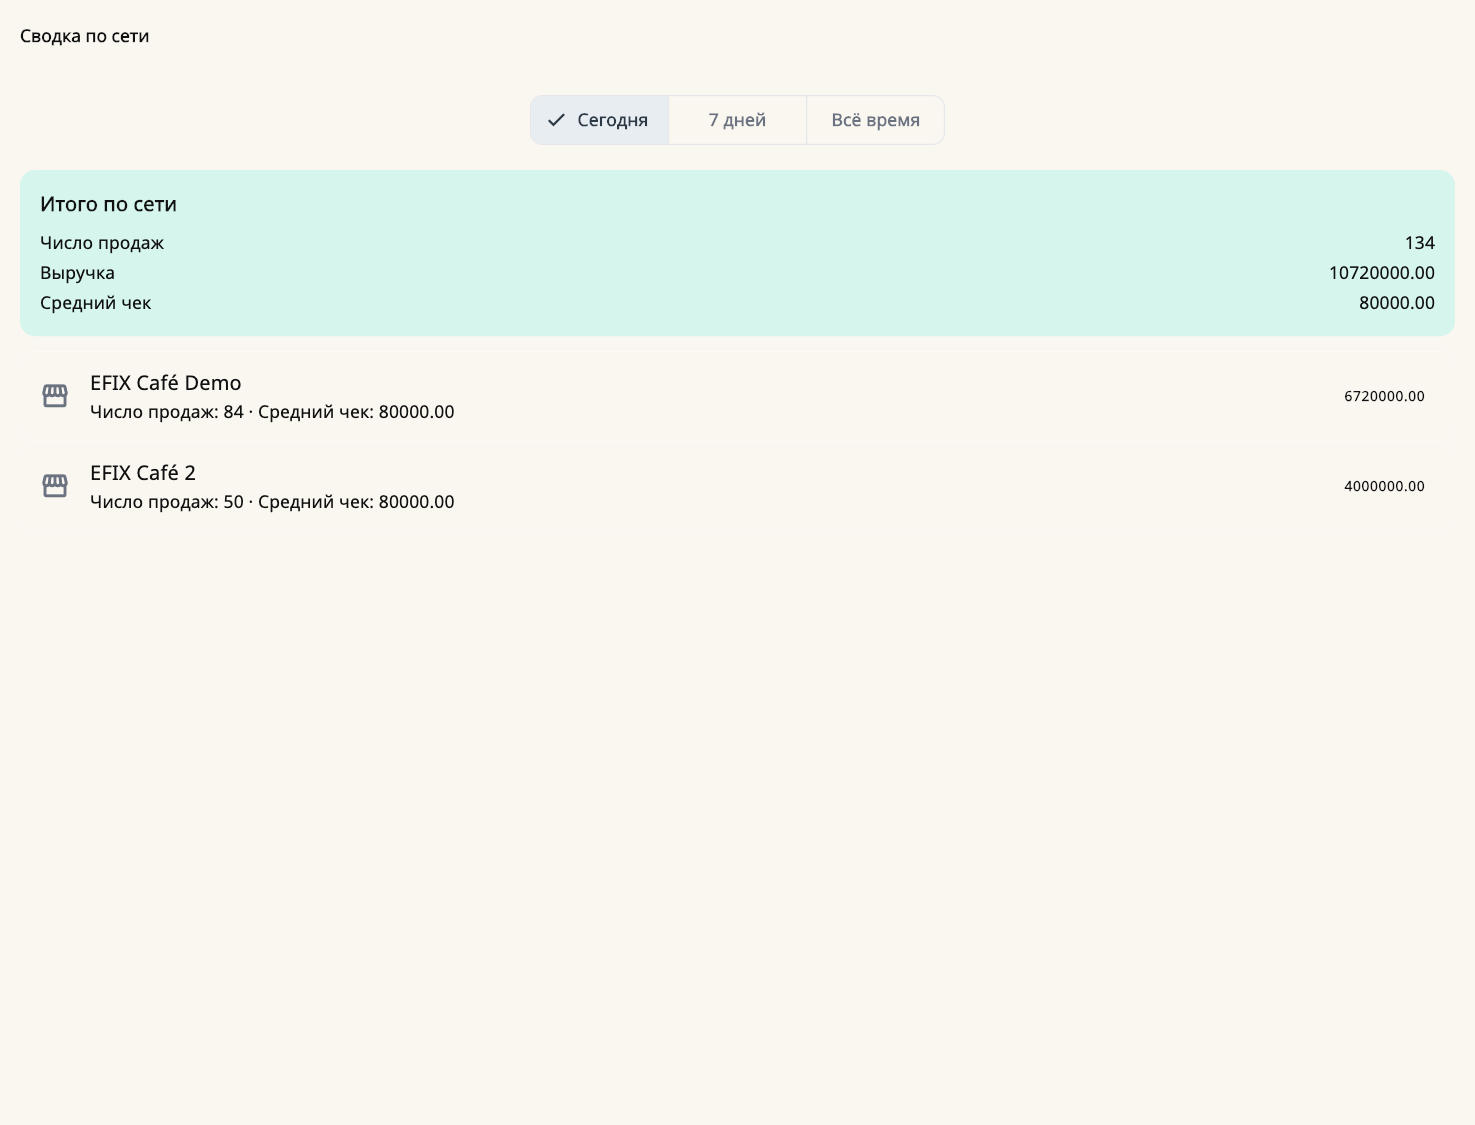Click the network sales count value 134
Viewport: 1475px width, 1125px height.
pyautogui.click(x=1420, y=243)
